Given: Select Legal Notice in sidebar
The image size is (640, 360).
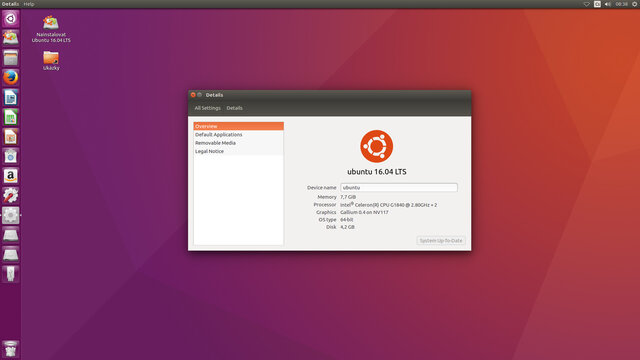Looking at the screenshot, I should [238, 151].
